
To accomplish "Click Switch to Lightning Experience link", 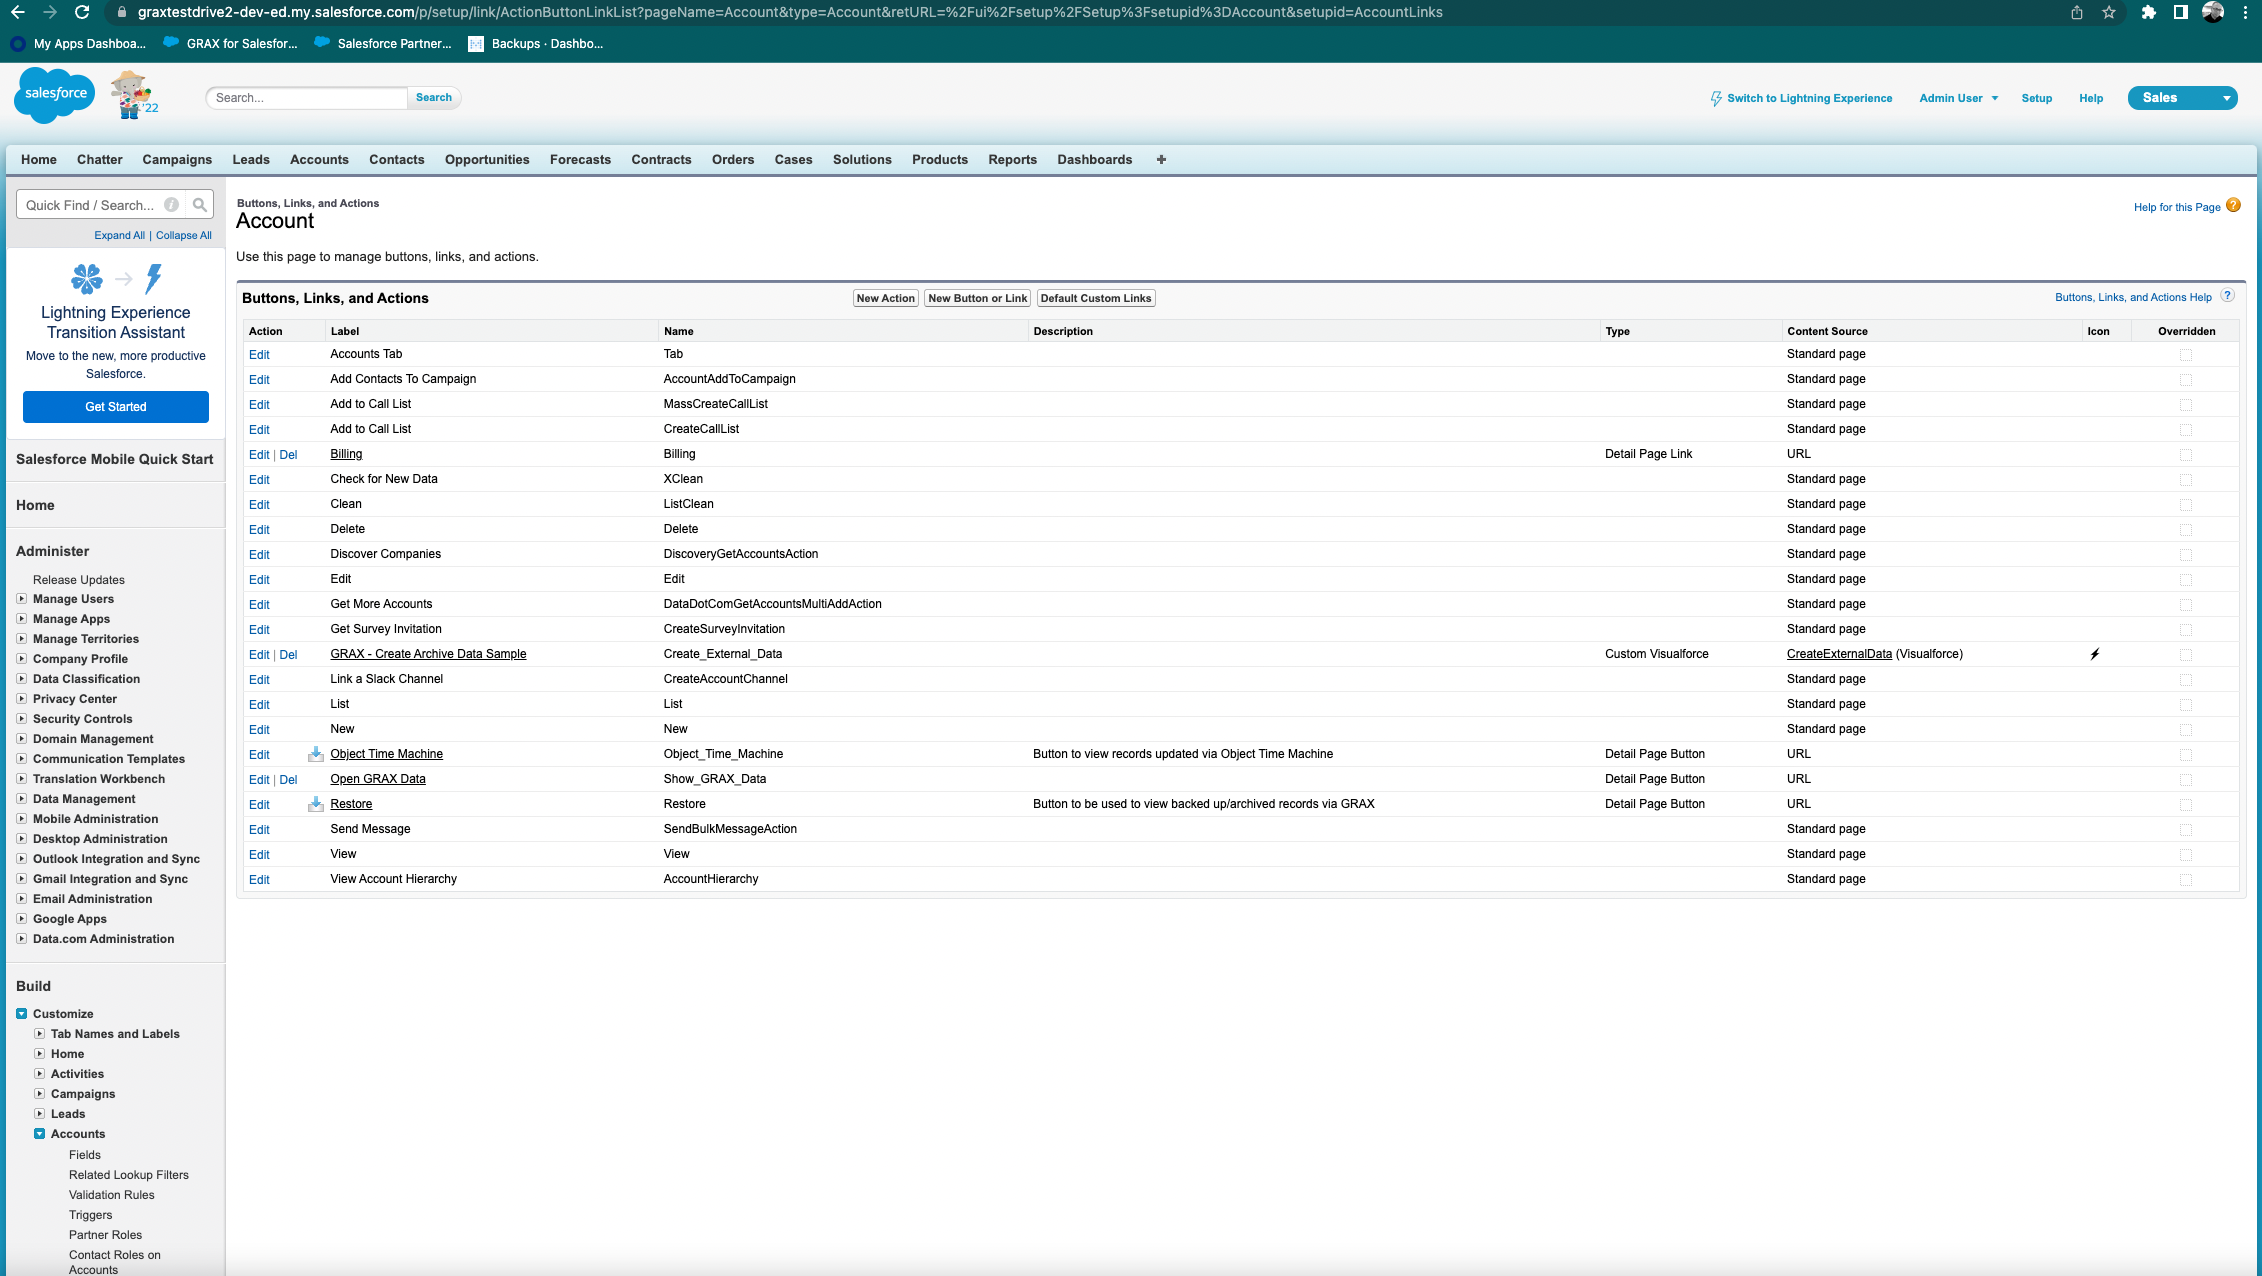I will pyautogui.click(x=1809, y=98).
